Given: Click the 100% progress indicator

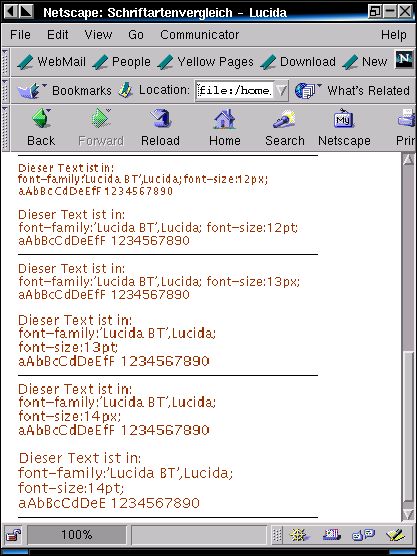Looking at the screenshot, I should (x=77, y=535).
